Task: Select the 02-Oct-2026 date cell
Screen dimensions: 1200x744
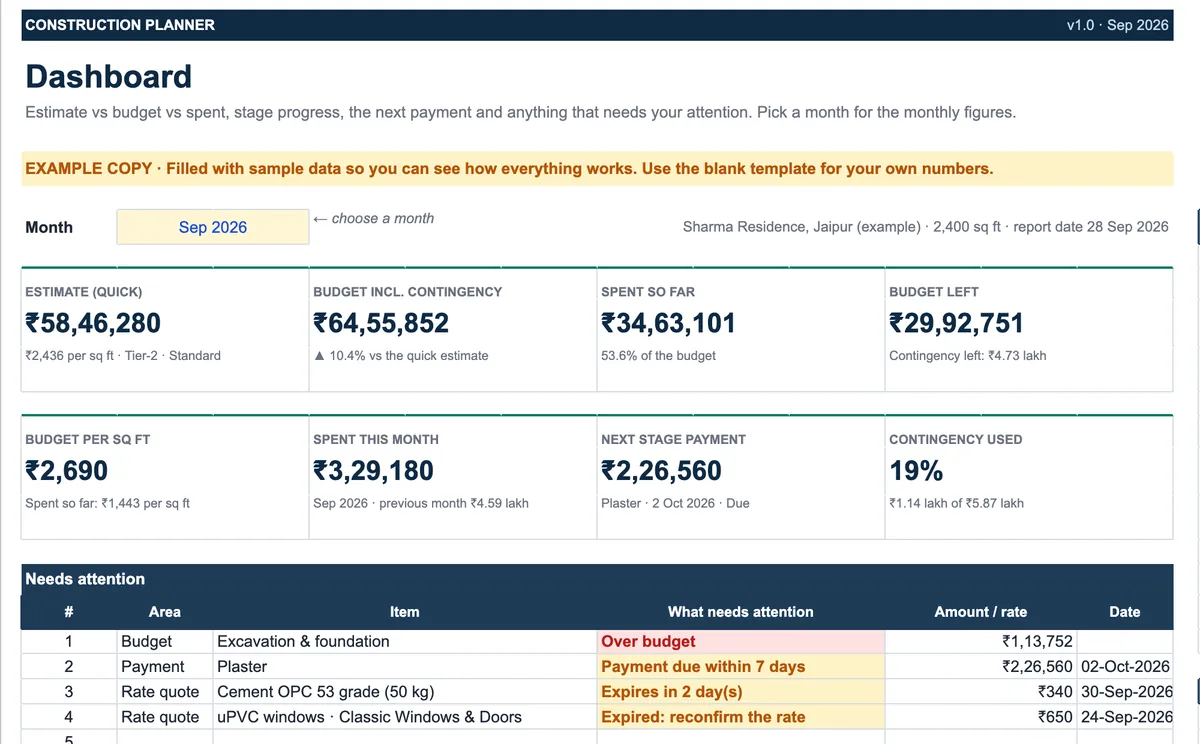Action: (1125, 667)
